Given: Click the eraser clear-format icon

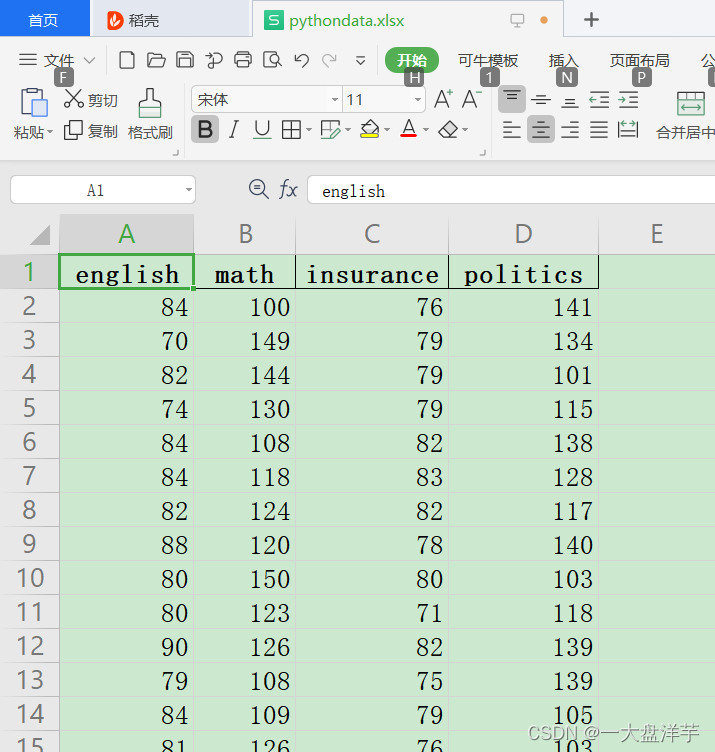Looking at the screenshot, I should [448, 129].
